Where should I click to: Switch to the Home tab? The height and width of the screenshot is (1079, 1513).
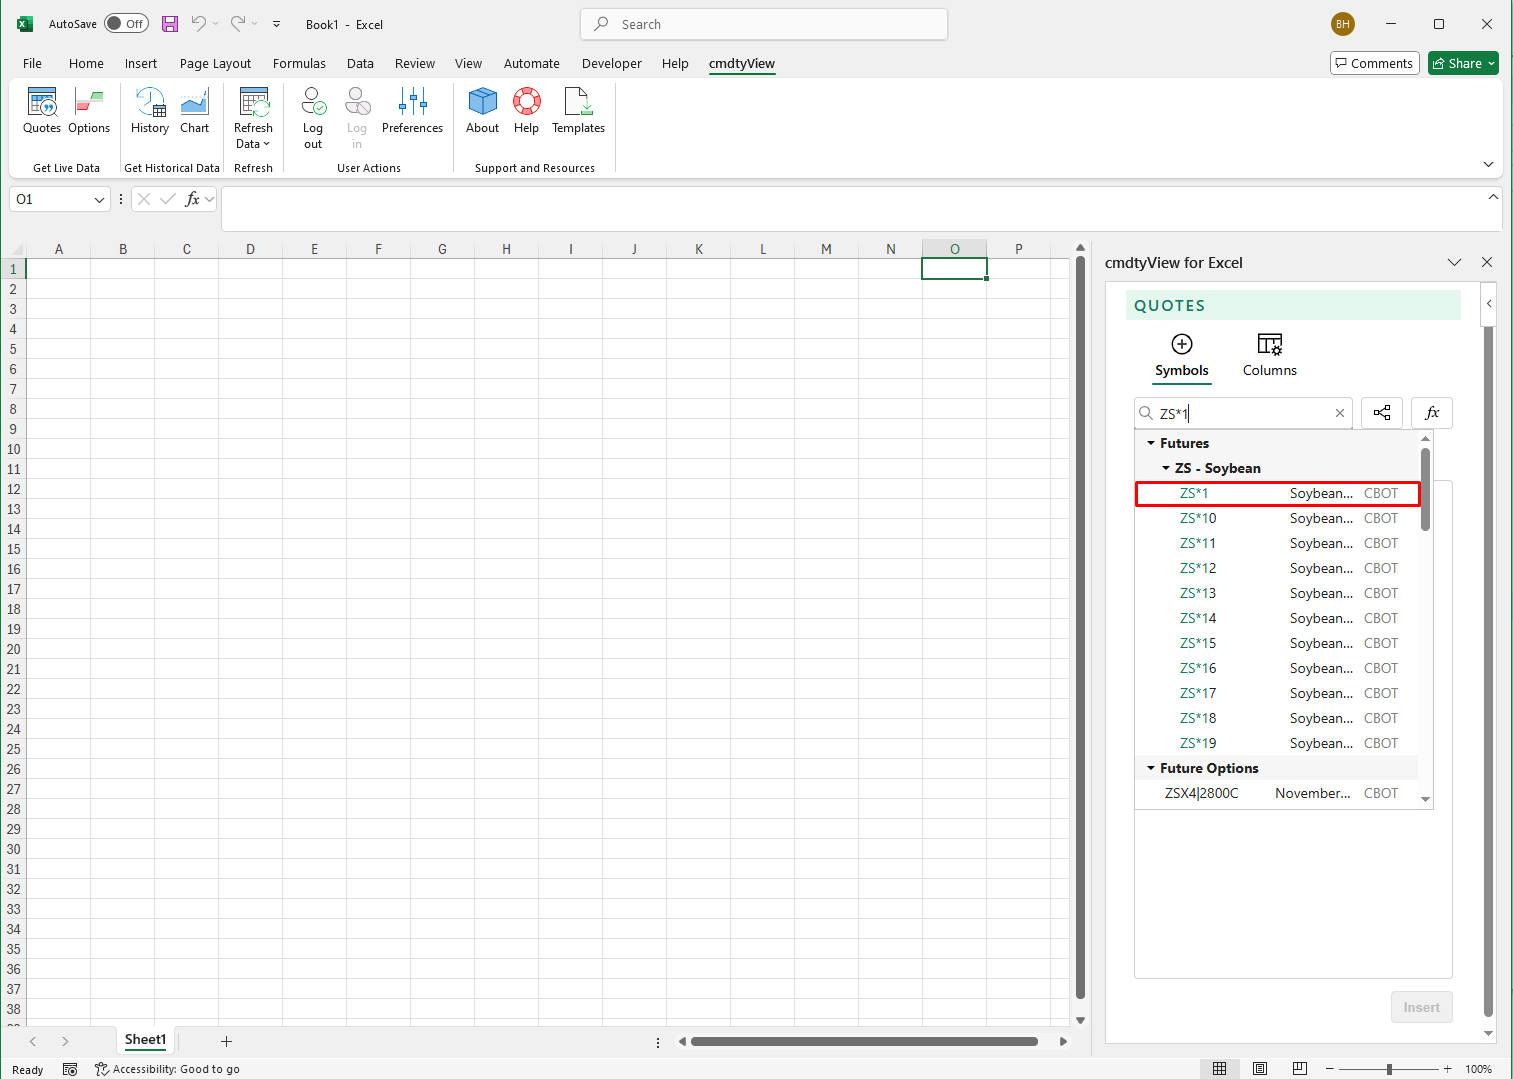(86, 63)
